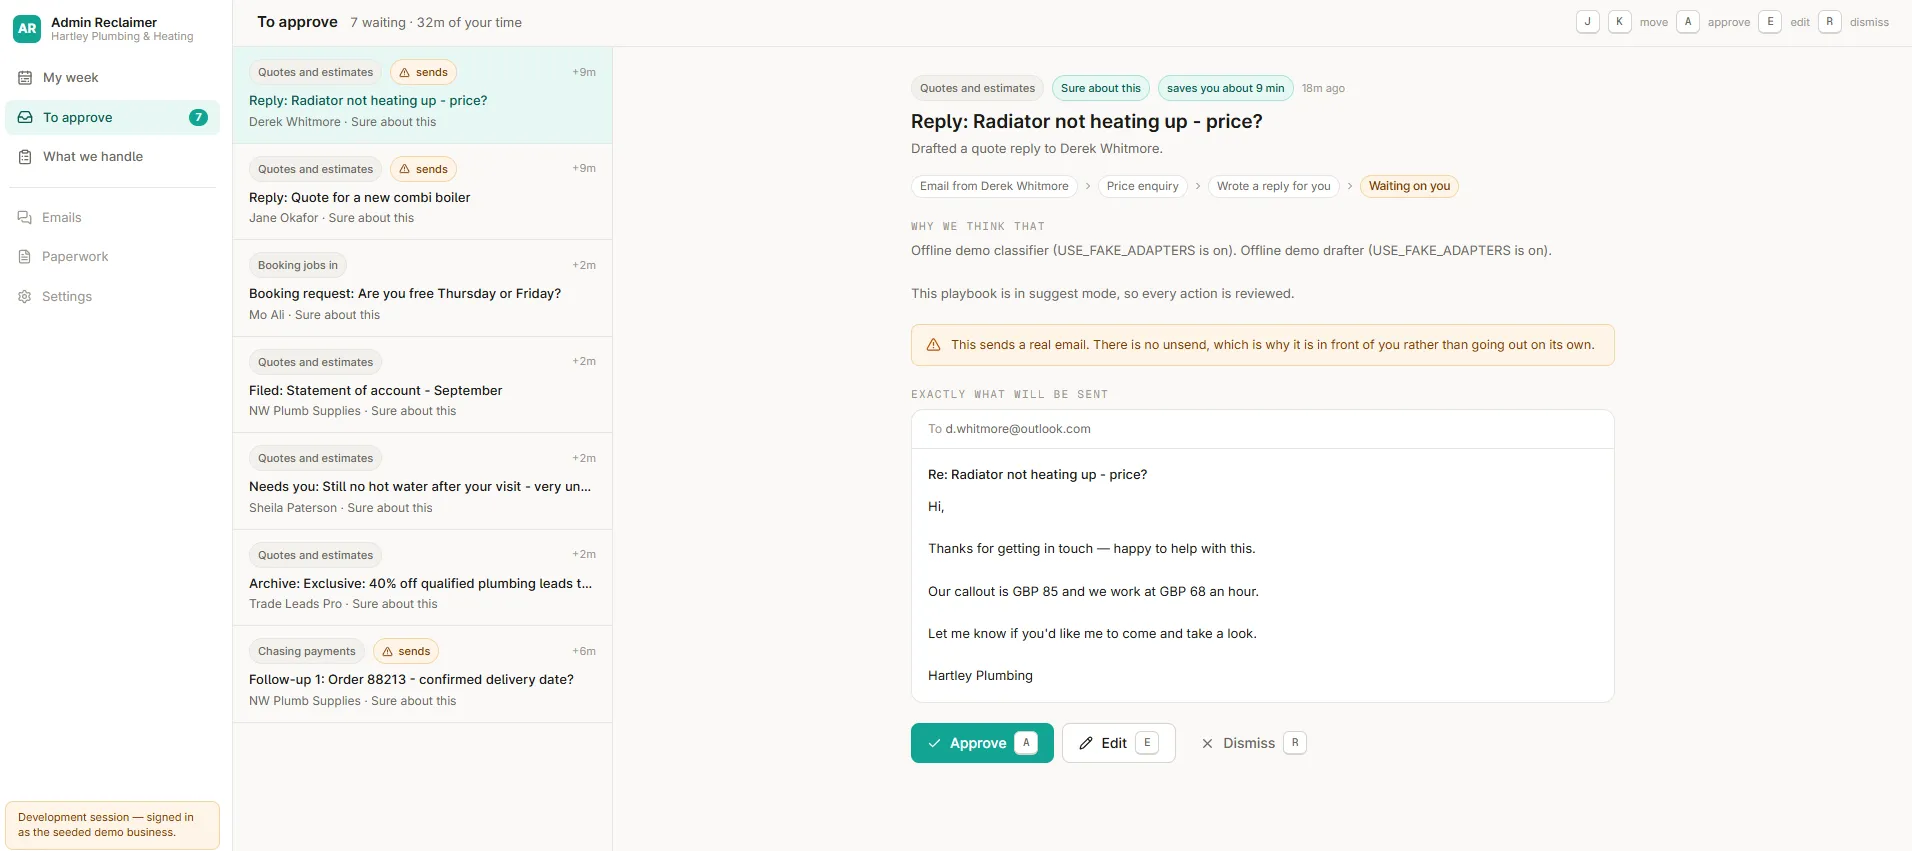The height and width of the screenshot is (851, 1912).
Task: Click the Emails icon in sidebar
Action: (25, 218)
